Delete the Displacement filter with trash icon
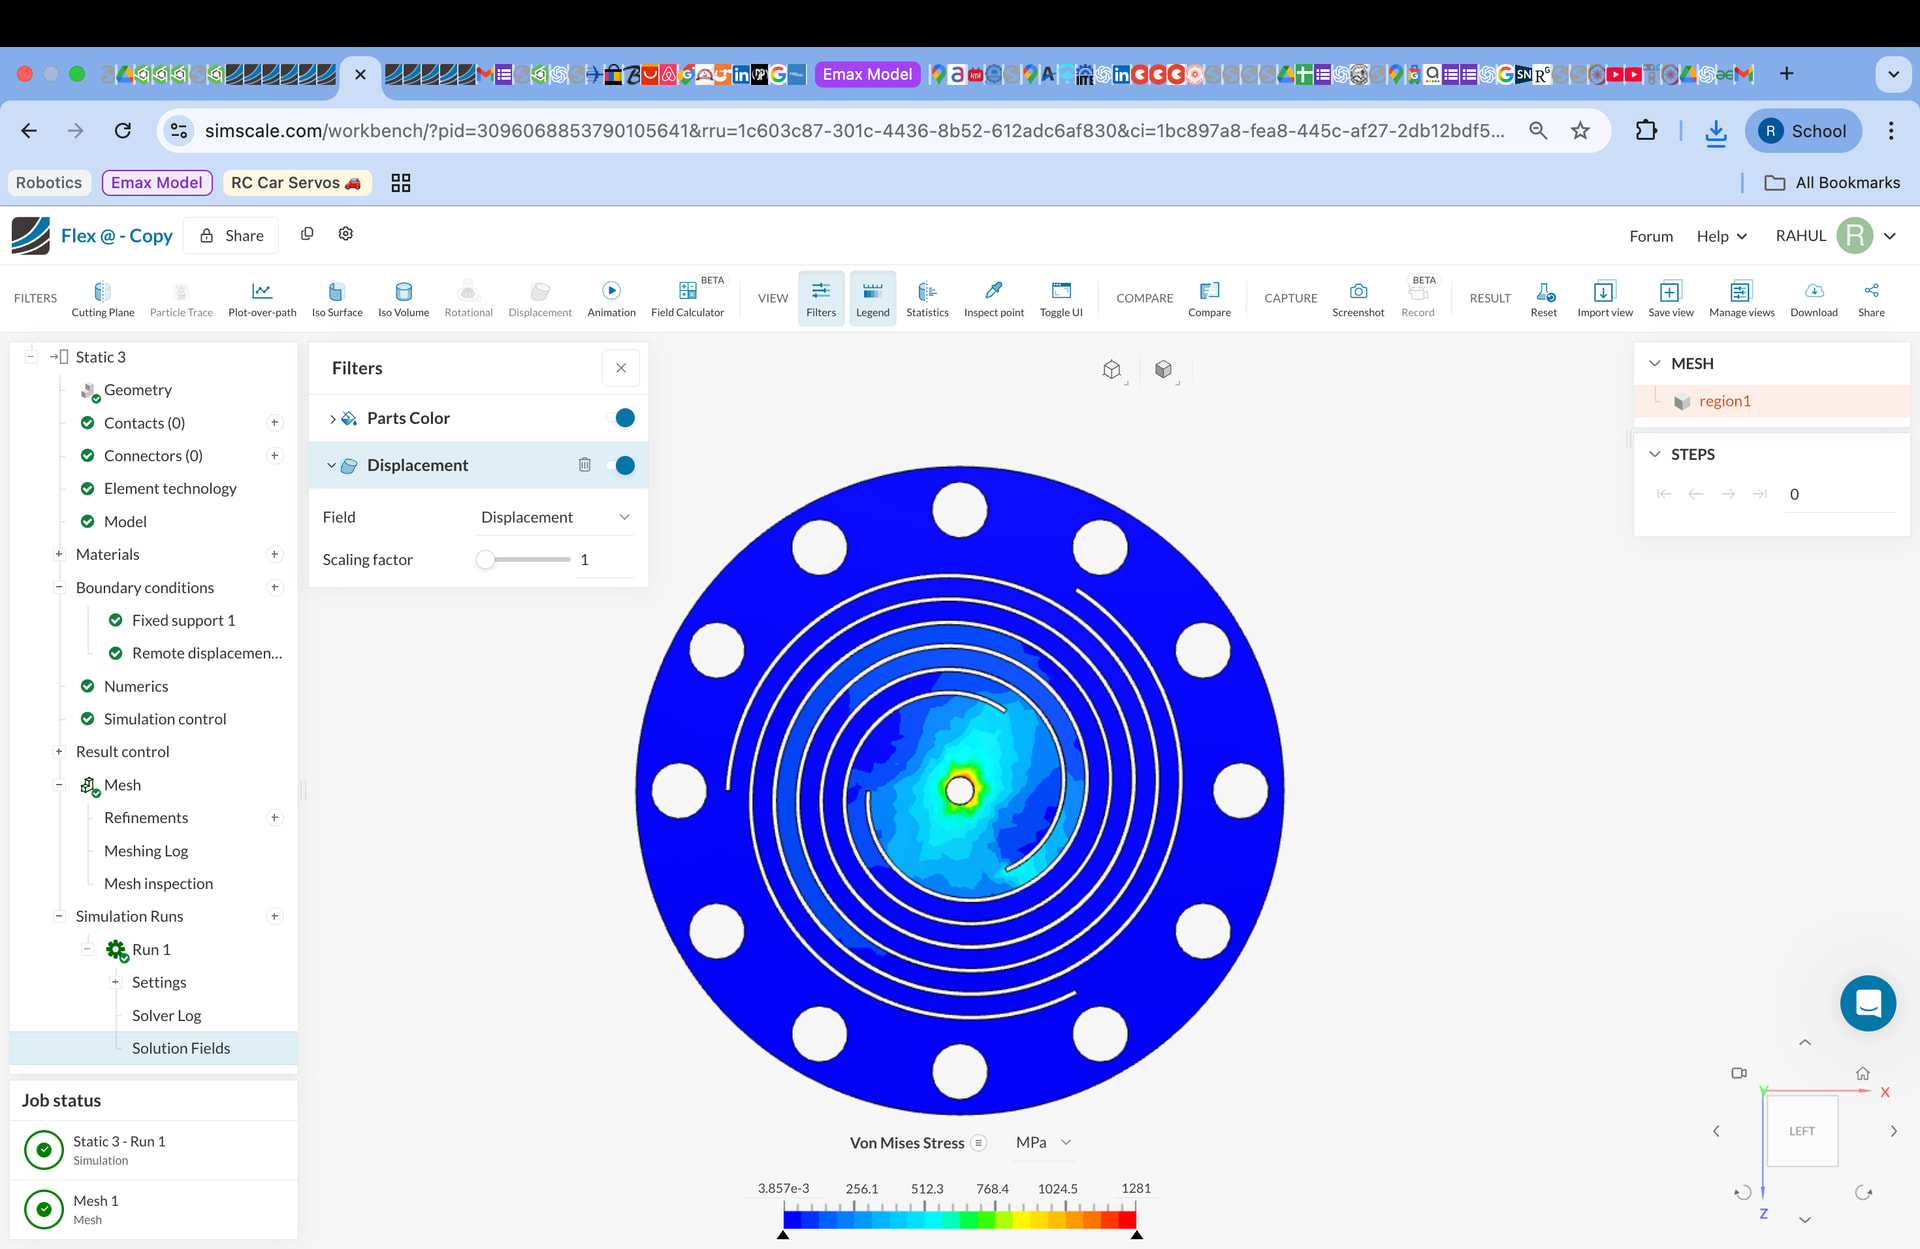The height and width of the screenshot is (1249, 1920). (584, 465)
